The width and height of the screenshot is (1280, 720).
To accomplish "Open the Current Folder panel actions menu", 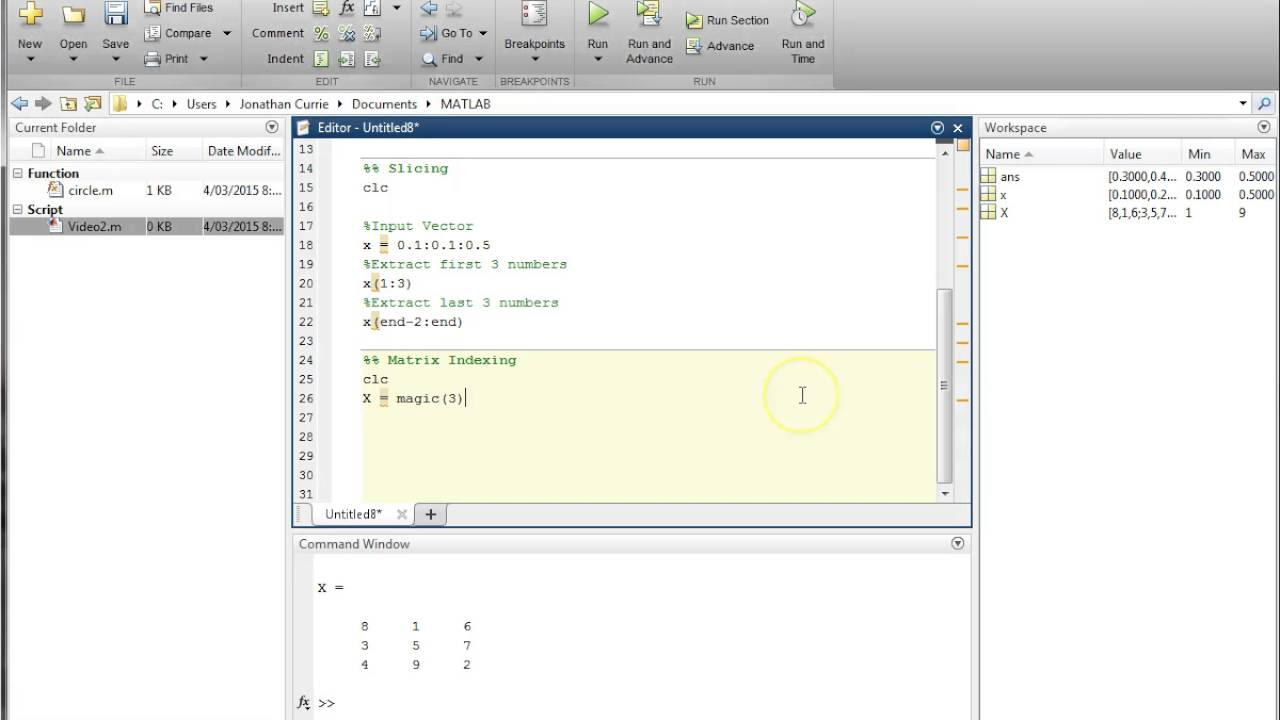I will (x=272, y=128).
